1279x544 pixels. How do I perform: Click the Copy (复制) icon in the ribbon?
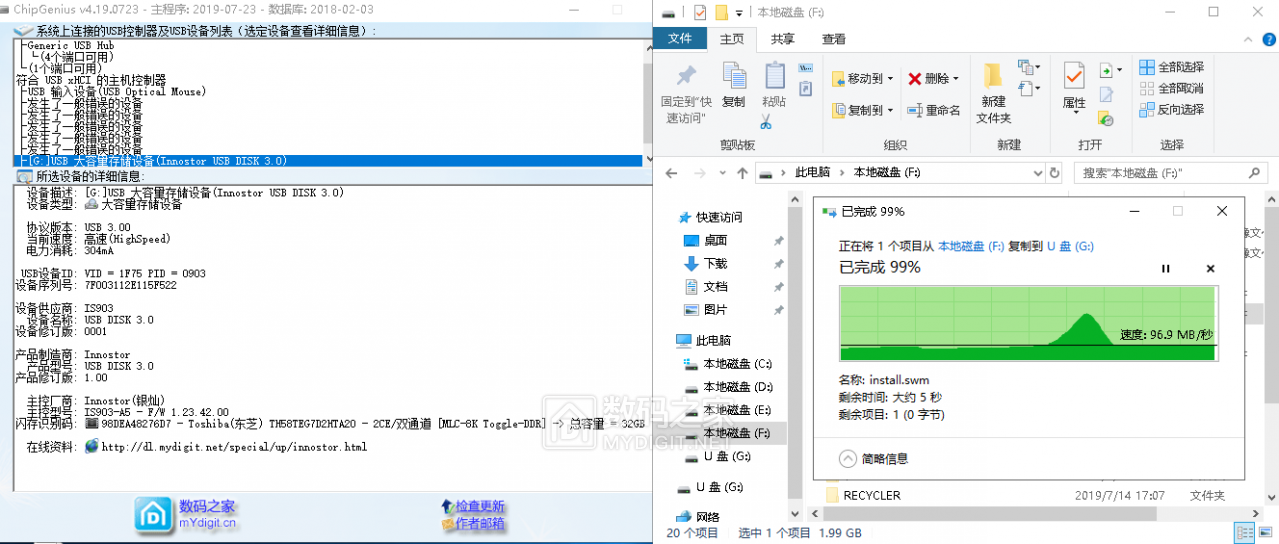click(x=734, y=77)
